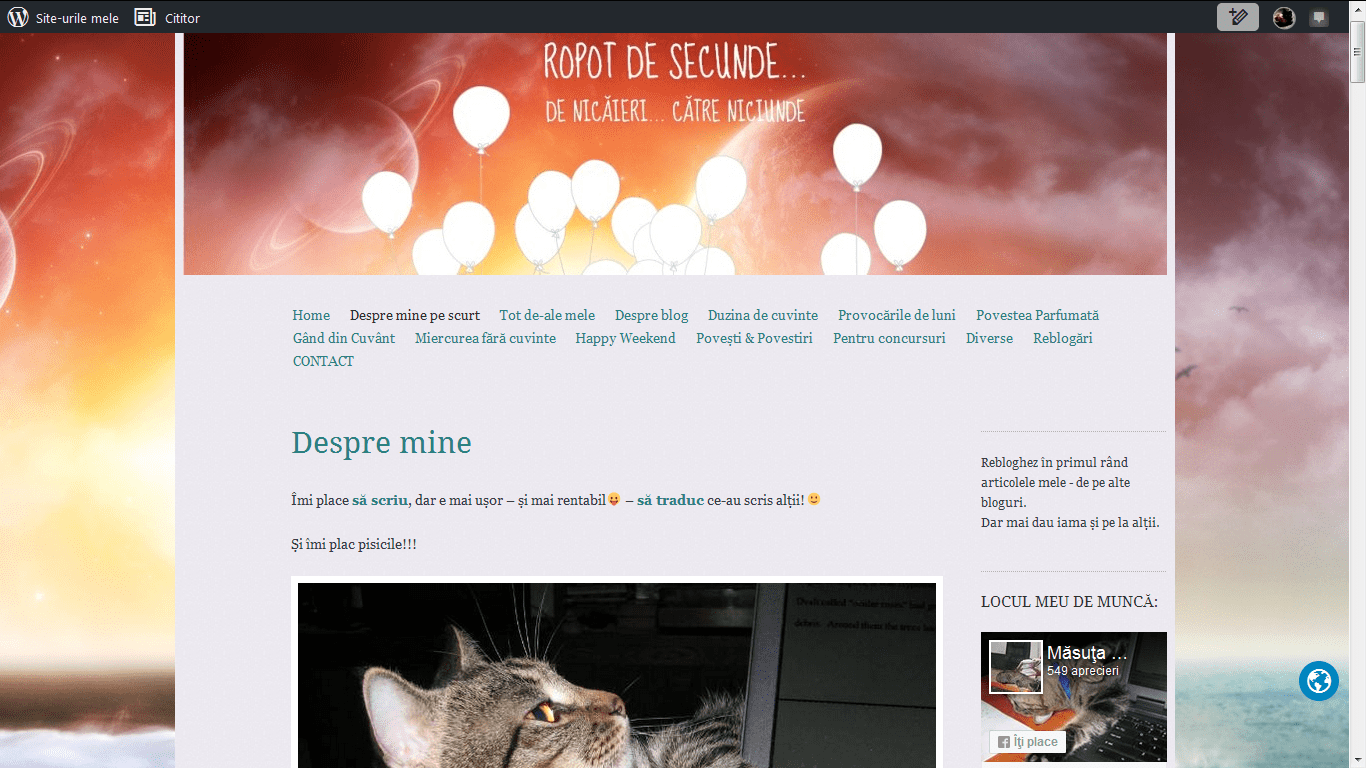The image size is (1366, 768).
Task: Click the Facebook Îți place like button
Action: (x=1027, y=742)
